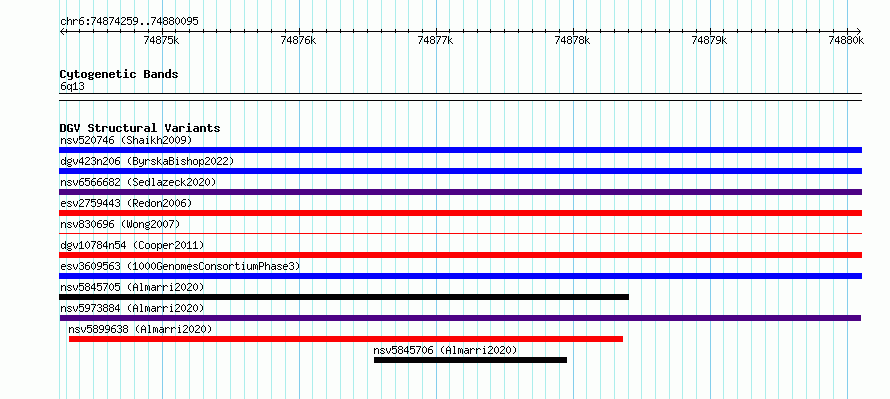Select the purple bar under nsv5973884

point(460,318)
